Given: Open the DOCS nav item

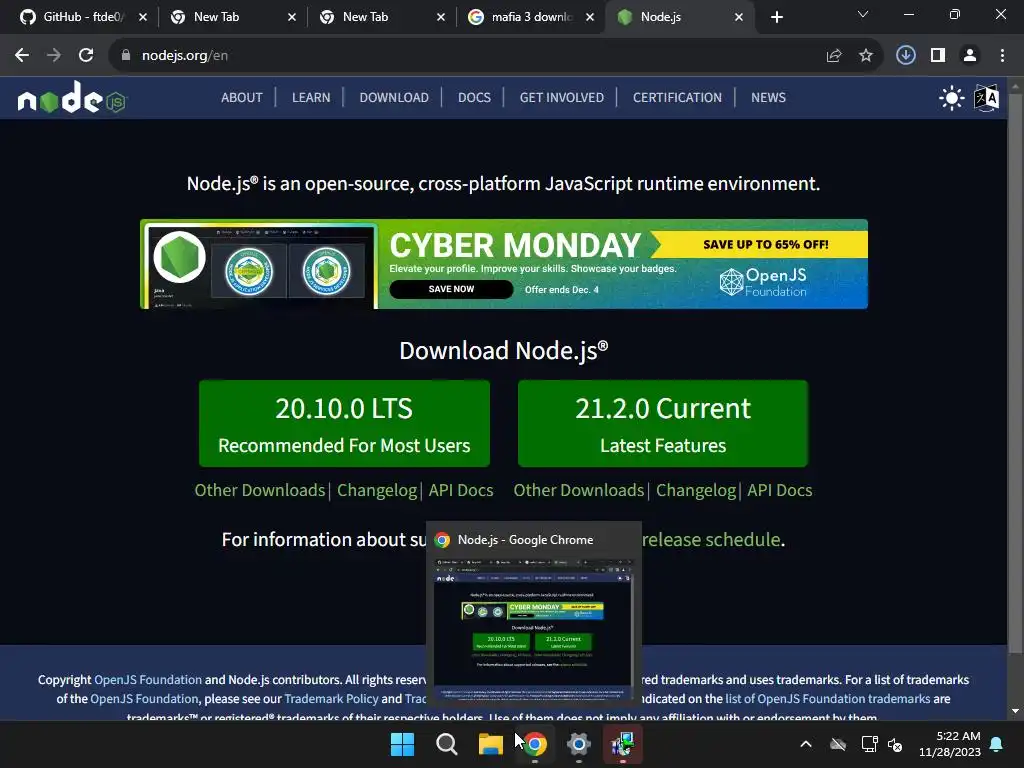Looking at the screenshot, I should click(474, 97).
